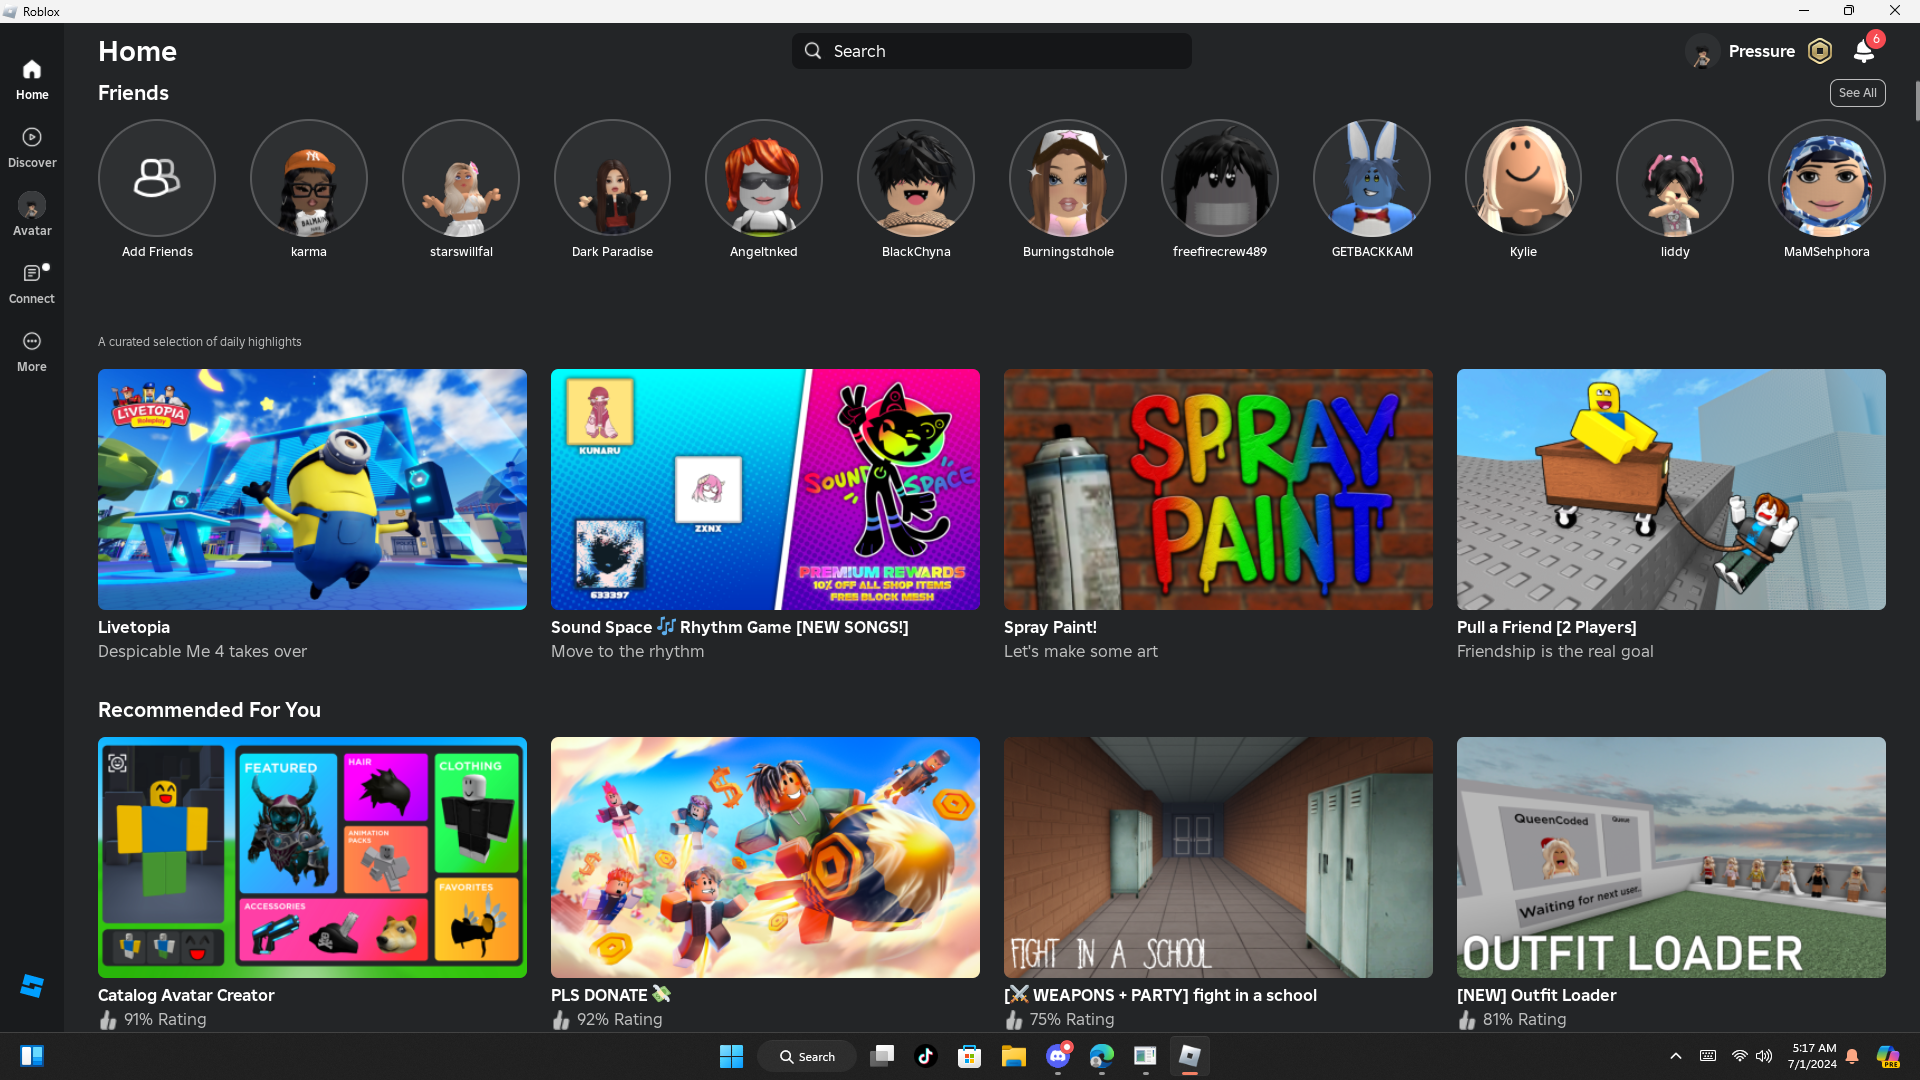The width and height of the screenshot is (1920, 1080).
Task: Open Microsoft Store from taskbar
Action: (970, 1056)
